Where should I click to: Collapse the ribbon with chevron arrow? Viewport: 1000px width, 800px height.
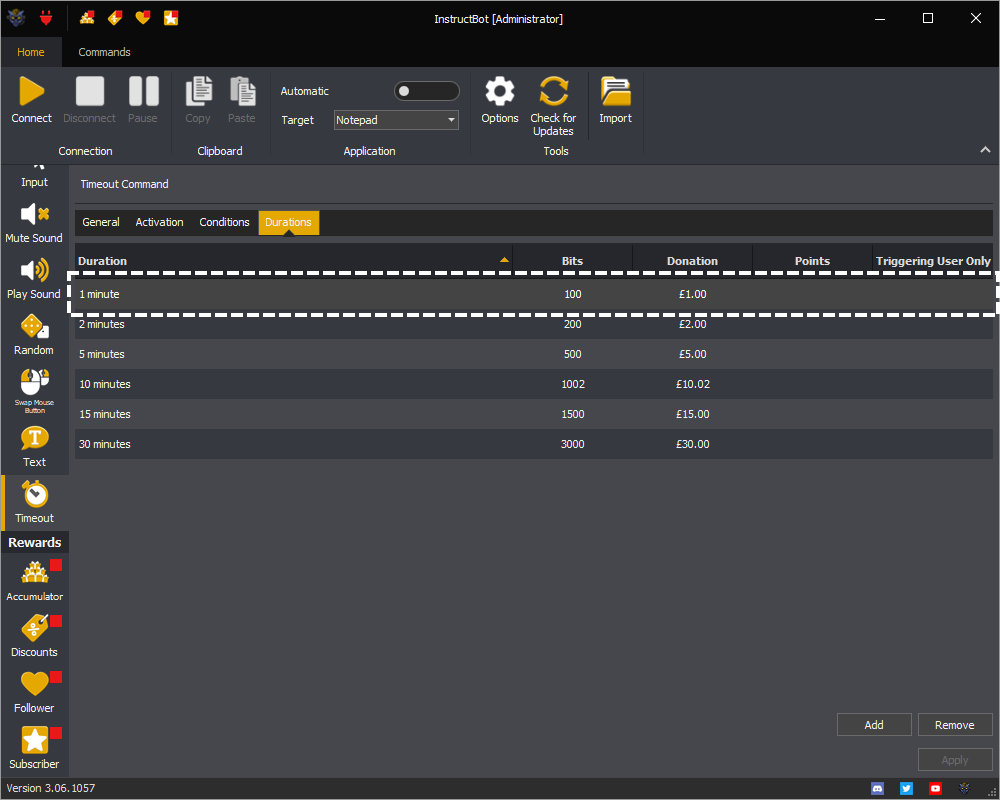(985, 150)
